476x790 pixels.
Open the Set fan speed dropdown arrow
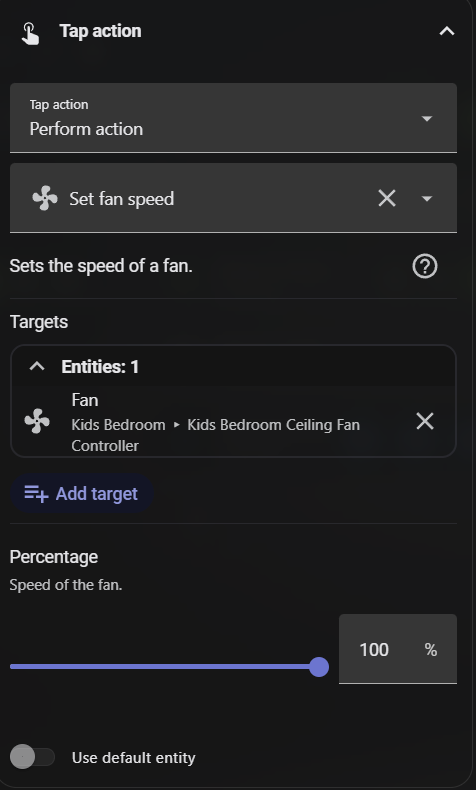click(427, 199)
